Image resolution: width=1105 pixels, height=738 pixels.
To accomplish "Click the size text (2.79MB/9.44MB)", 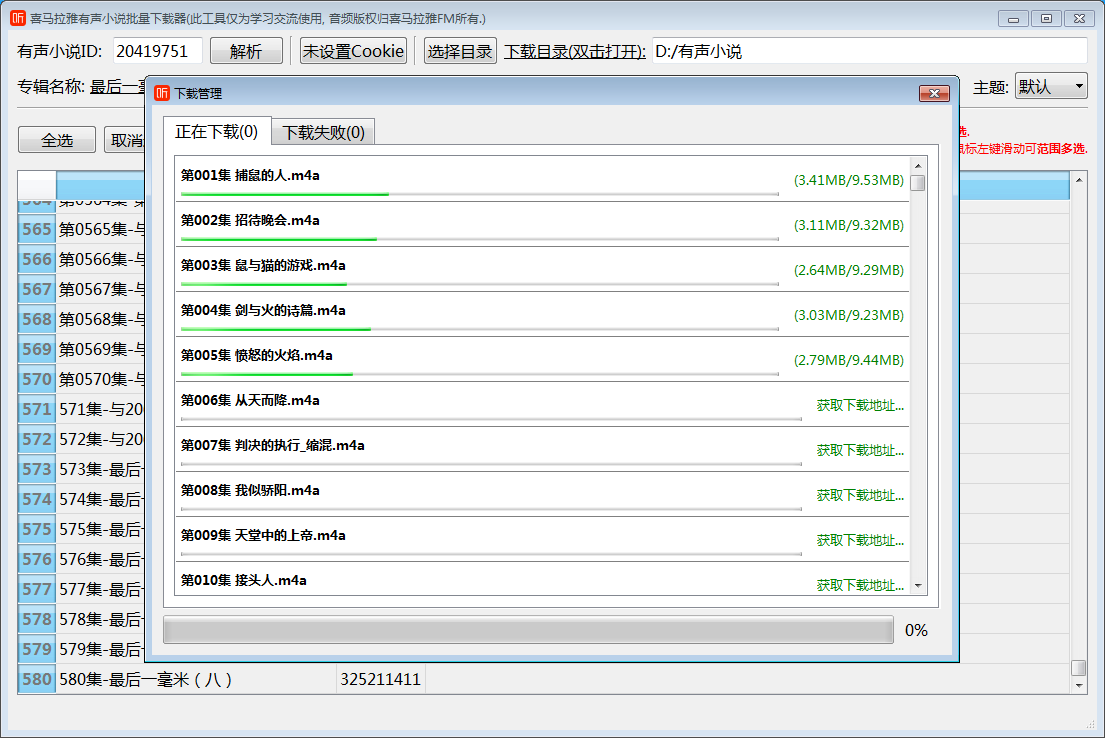I will (848, 360).
